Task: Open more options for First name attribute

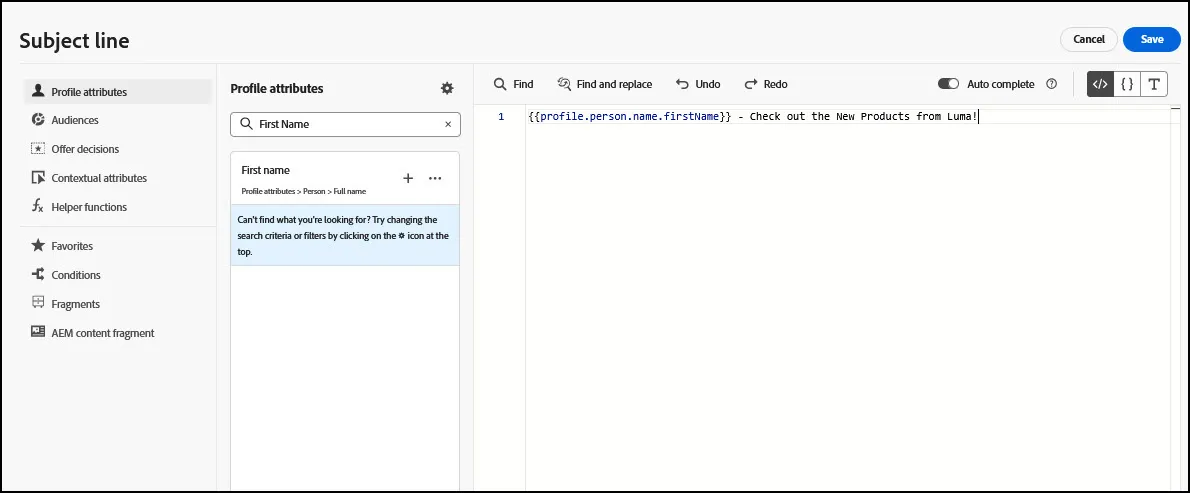Action: click(435, 178)
